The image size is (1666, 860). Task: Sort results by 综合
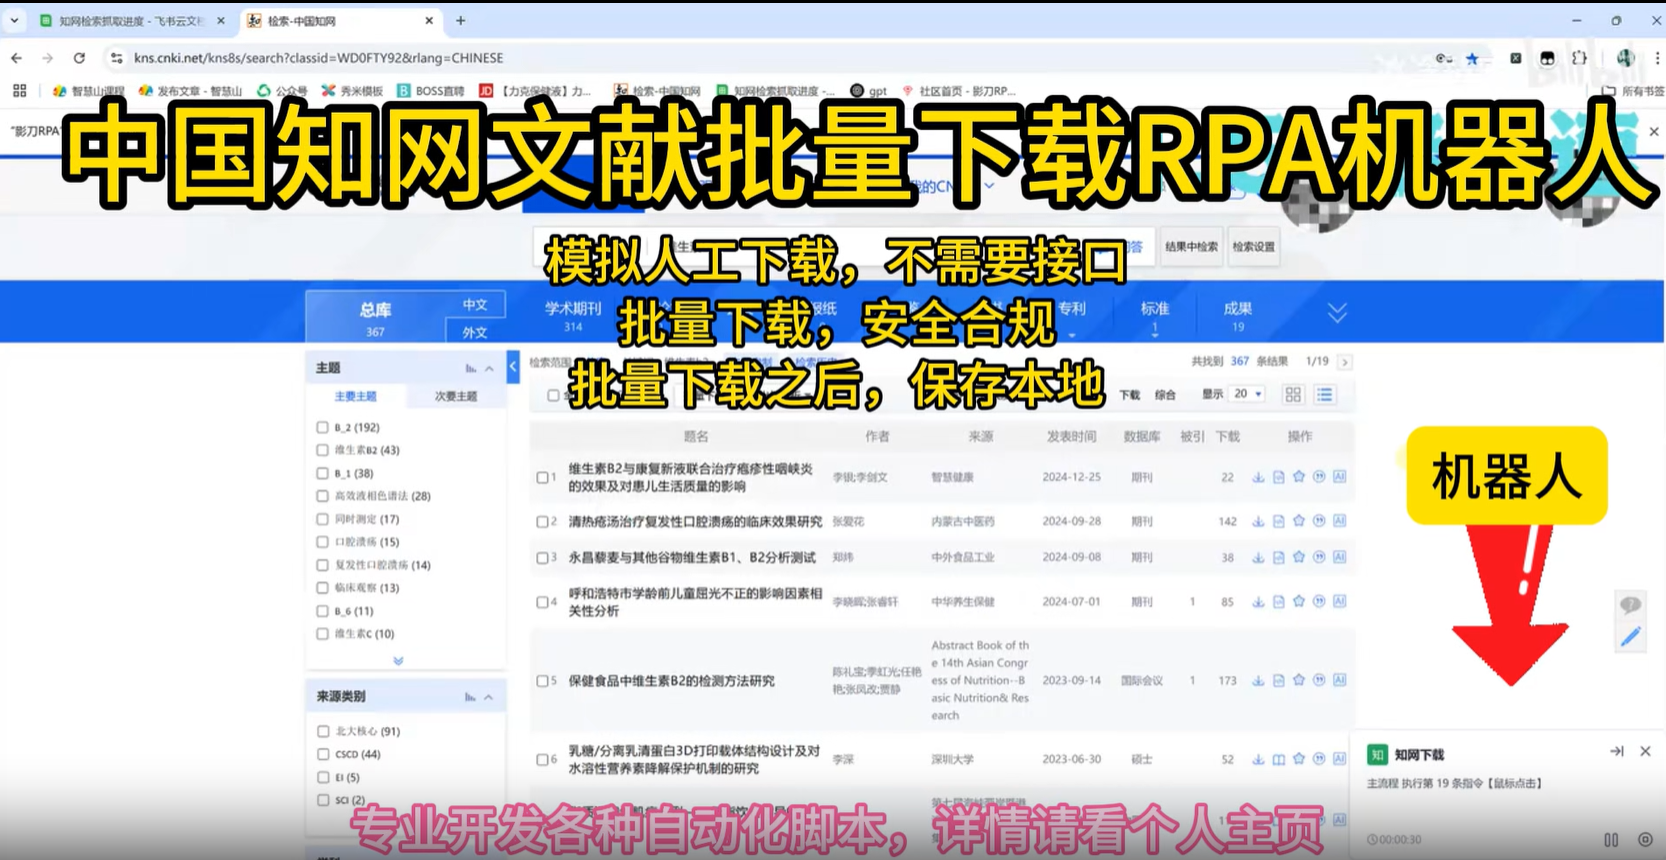(1165, 395)
